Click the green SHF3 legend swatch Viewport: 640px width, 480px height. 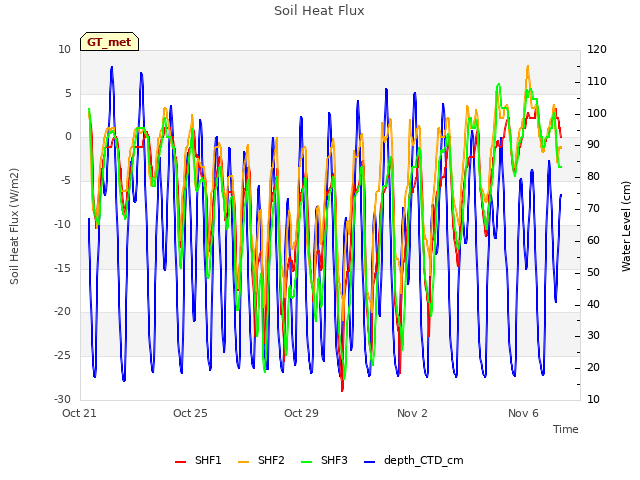pyautogui.click(x=306, y=462)
